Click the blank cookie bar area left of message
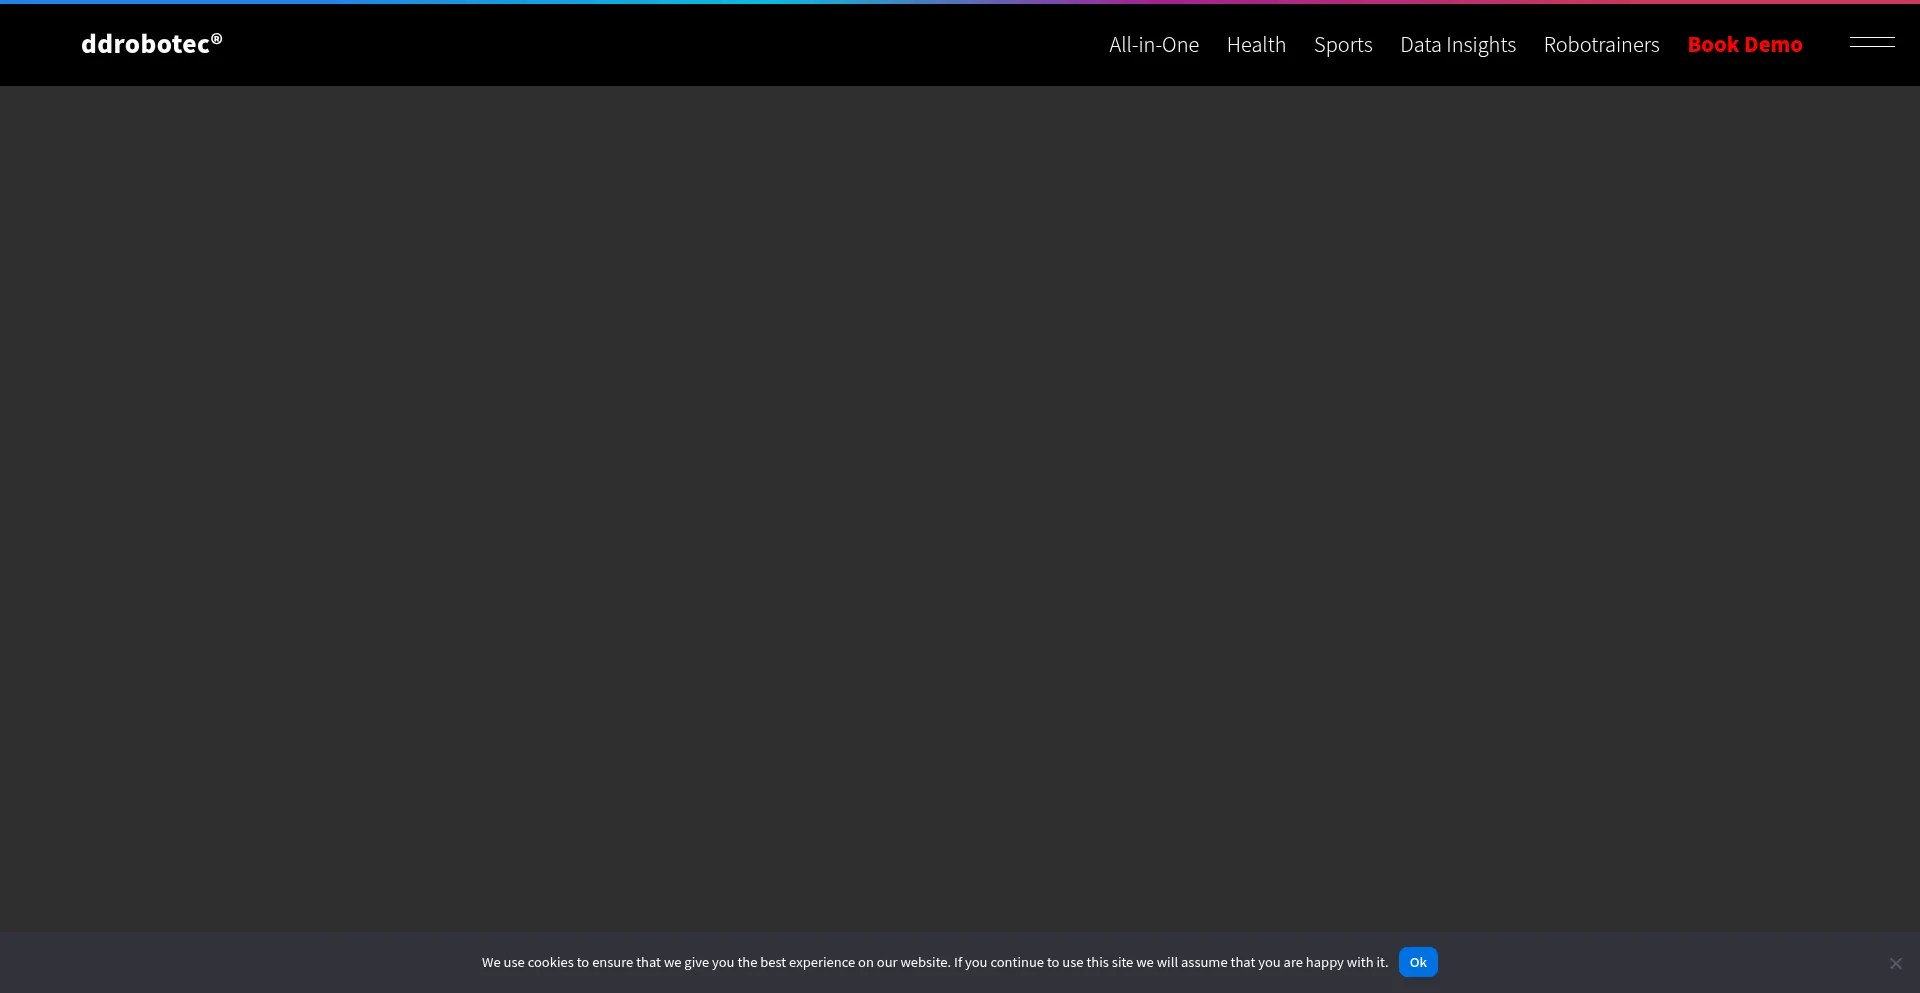This screenshot has width=1920, height=993. pyautogui.click(x=240, y=962)
